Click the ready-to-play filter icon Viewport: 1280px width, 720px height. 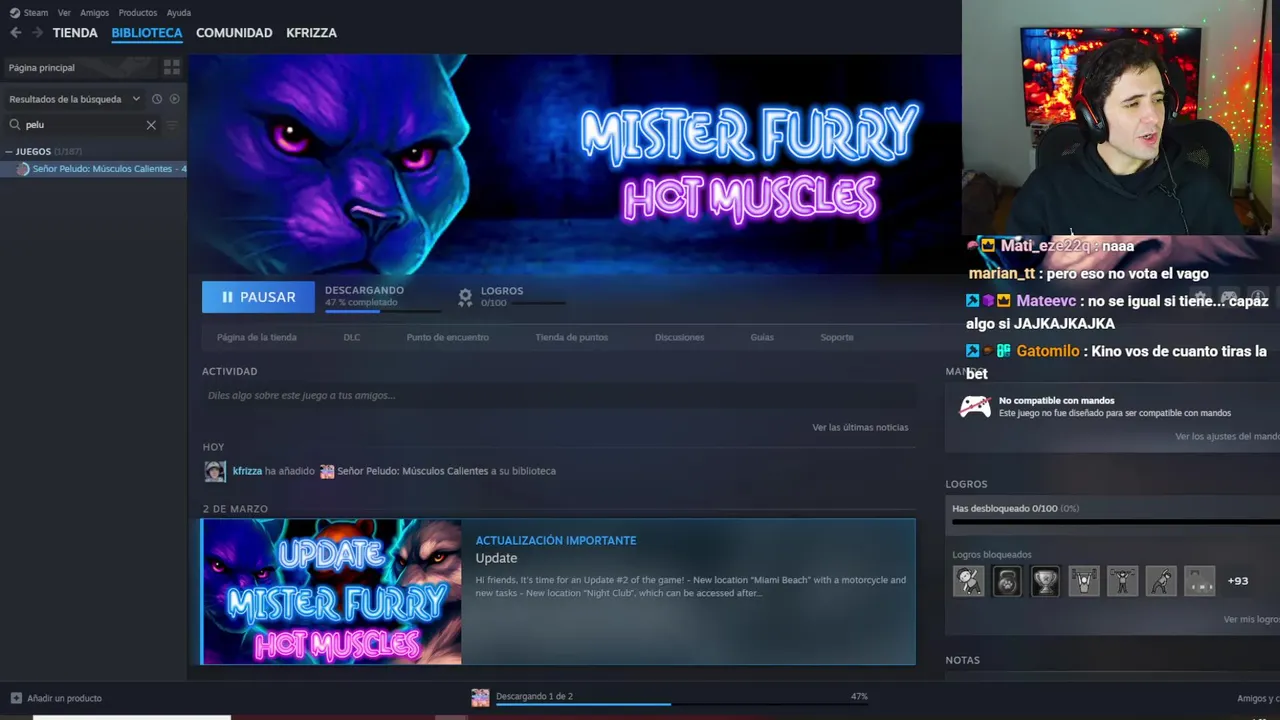click(174, 99)
